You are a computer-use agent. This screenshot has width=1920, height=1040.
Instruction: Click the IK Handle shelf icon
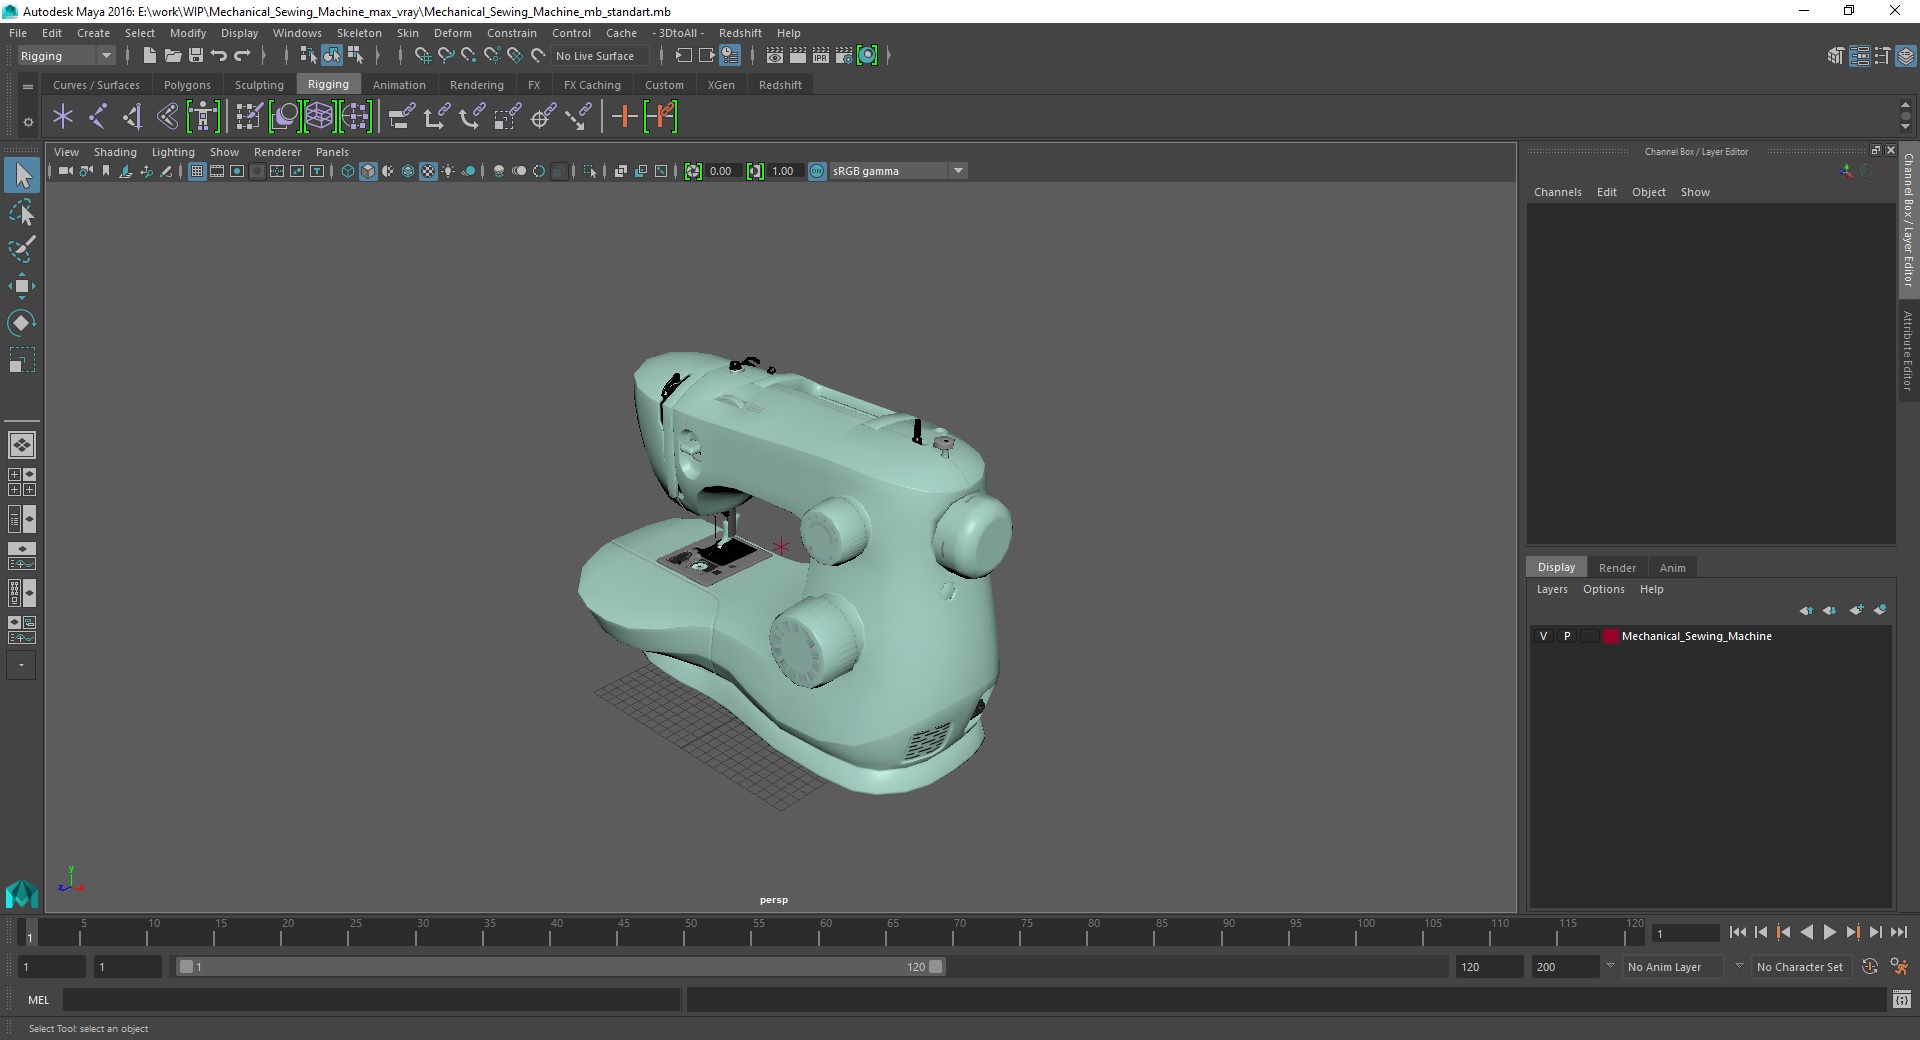click(x=132, y=117)
